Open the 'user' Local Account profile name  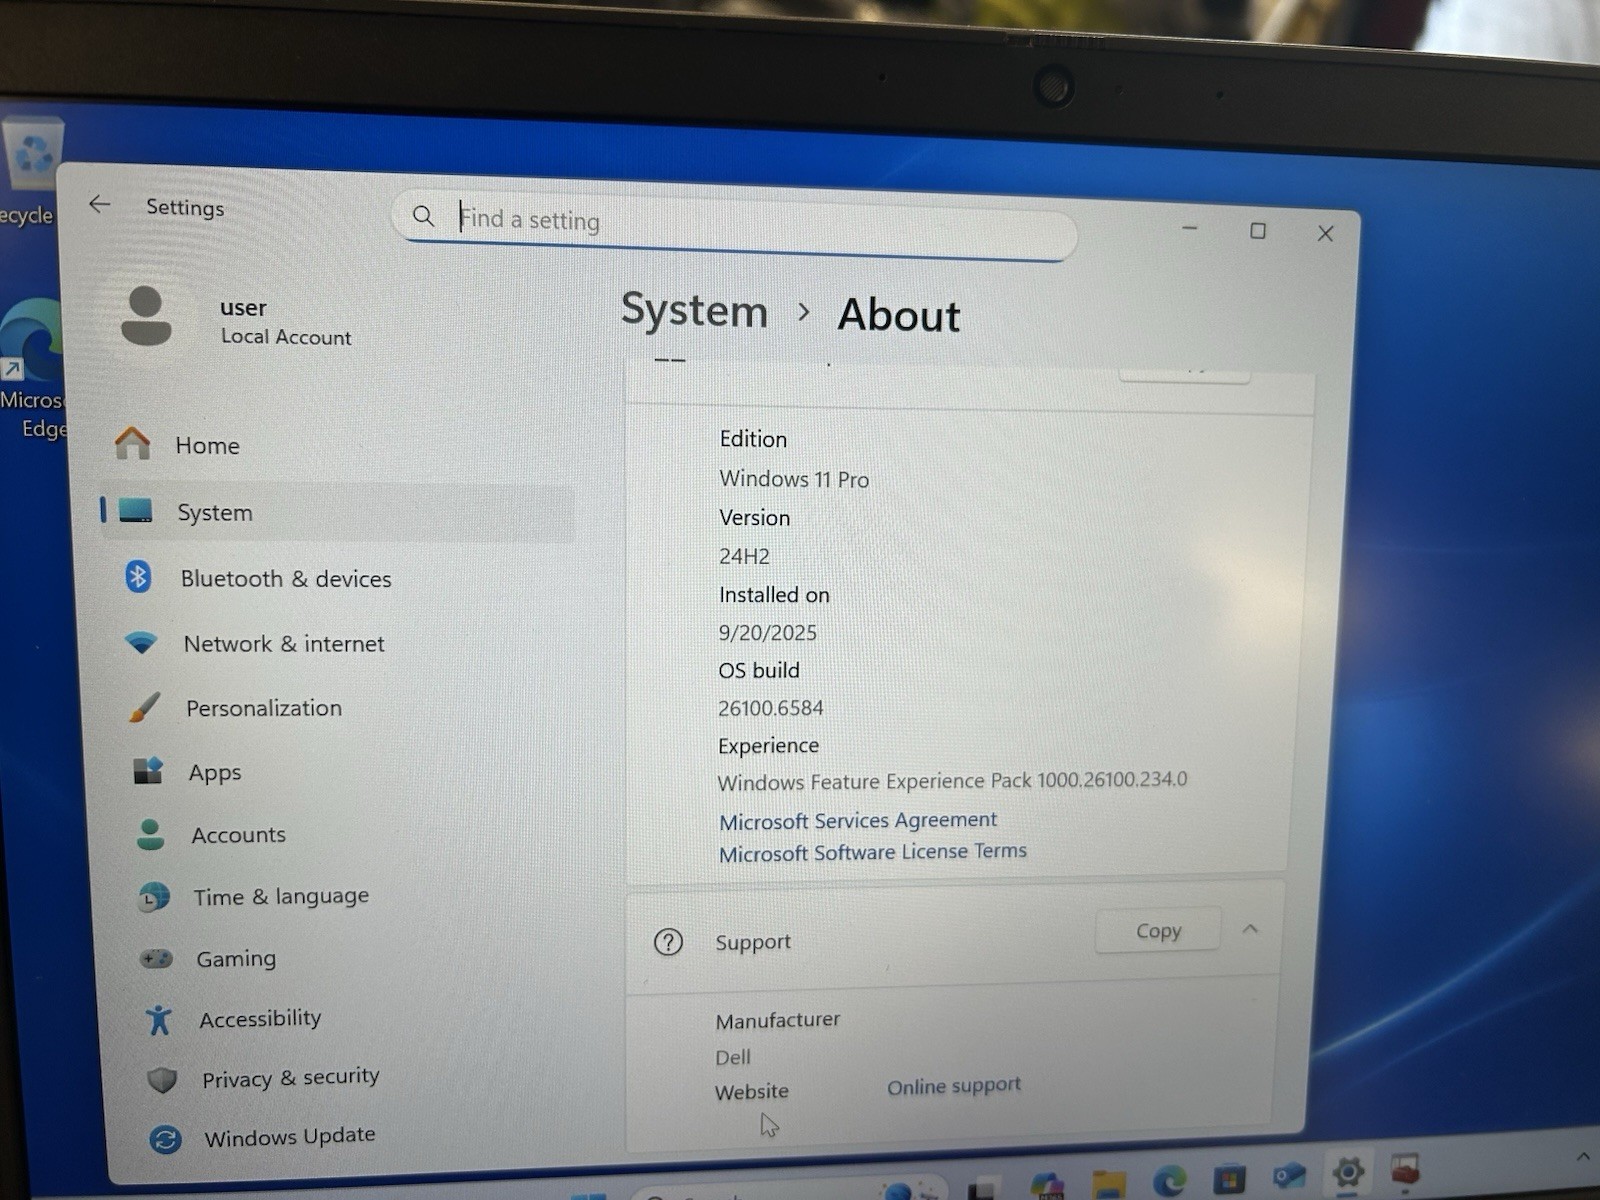point(243,308)
